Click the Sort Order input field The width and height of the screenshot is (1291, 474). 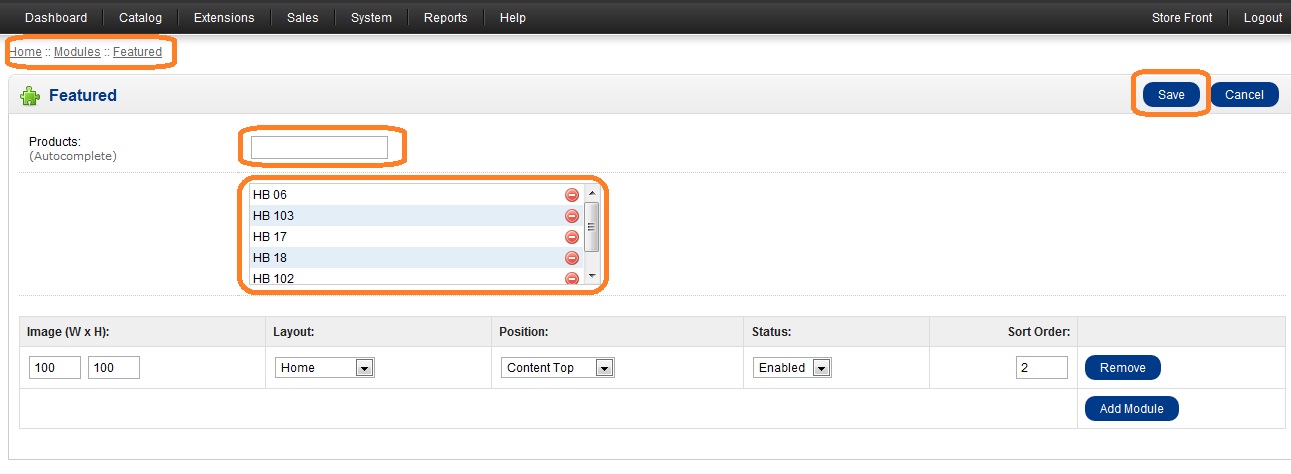[1042, 368]
